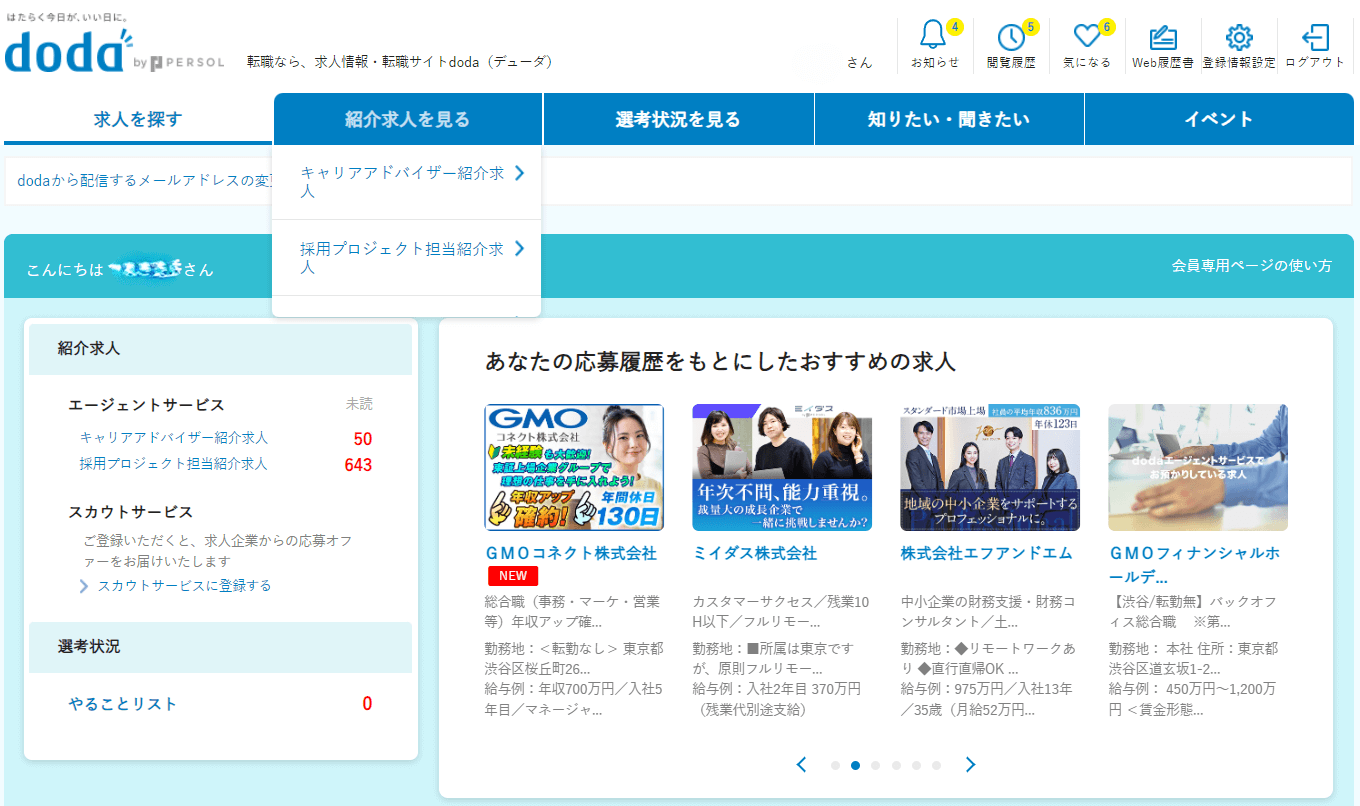This screenshot has height=806, width=1360.
Task: Click the GMOコネクト job banner thumbnail
Action: pyautogui.click(x=574, y=467)
